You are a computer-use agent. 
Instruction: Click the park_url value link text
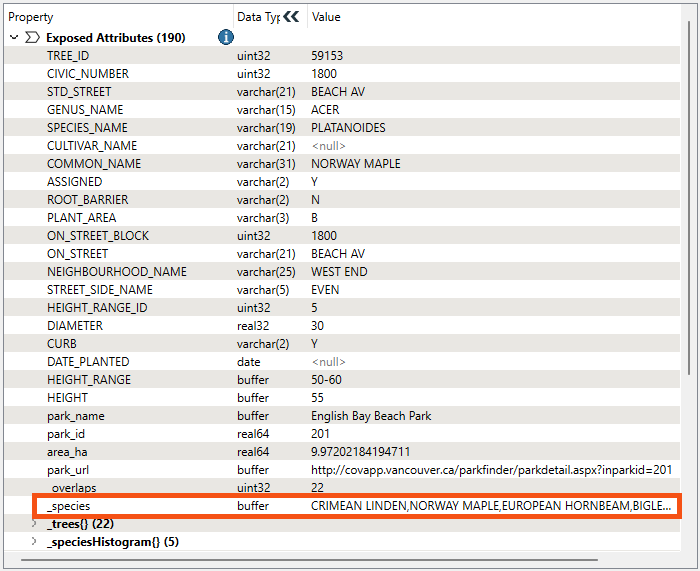click(491, 470)
